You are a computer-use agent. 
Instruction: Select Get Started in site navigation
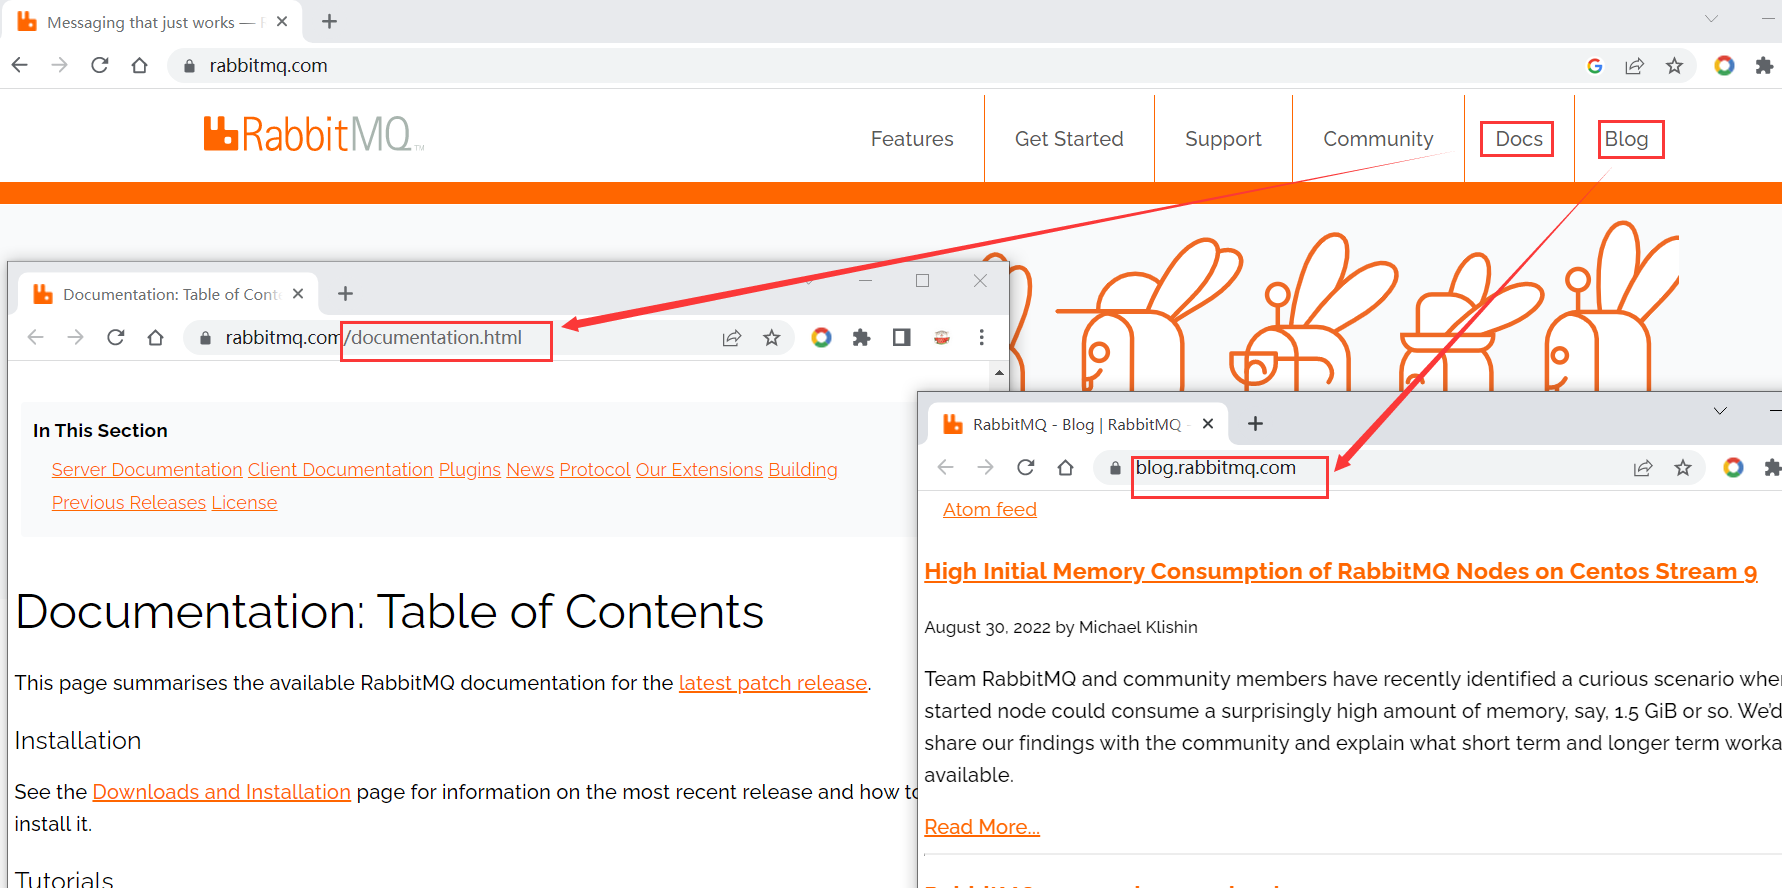(1069, 139)
